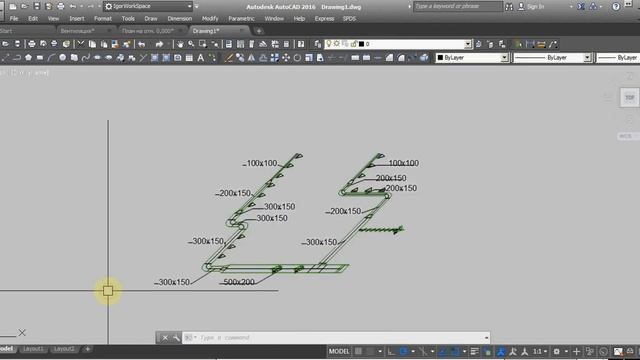Image resolution: width=640 pixels, height=360 pixels.
Task: Select the Fillet modify tool
Action: [x=401, y=58]
